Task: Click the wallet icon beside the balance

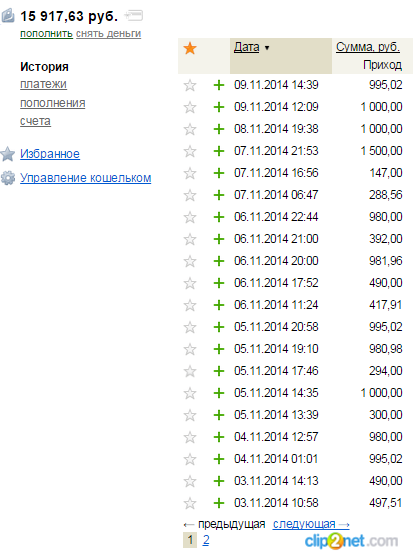Action: [x=7, y=16]
